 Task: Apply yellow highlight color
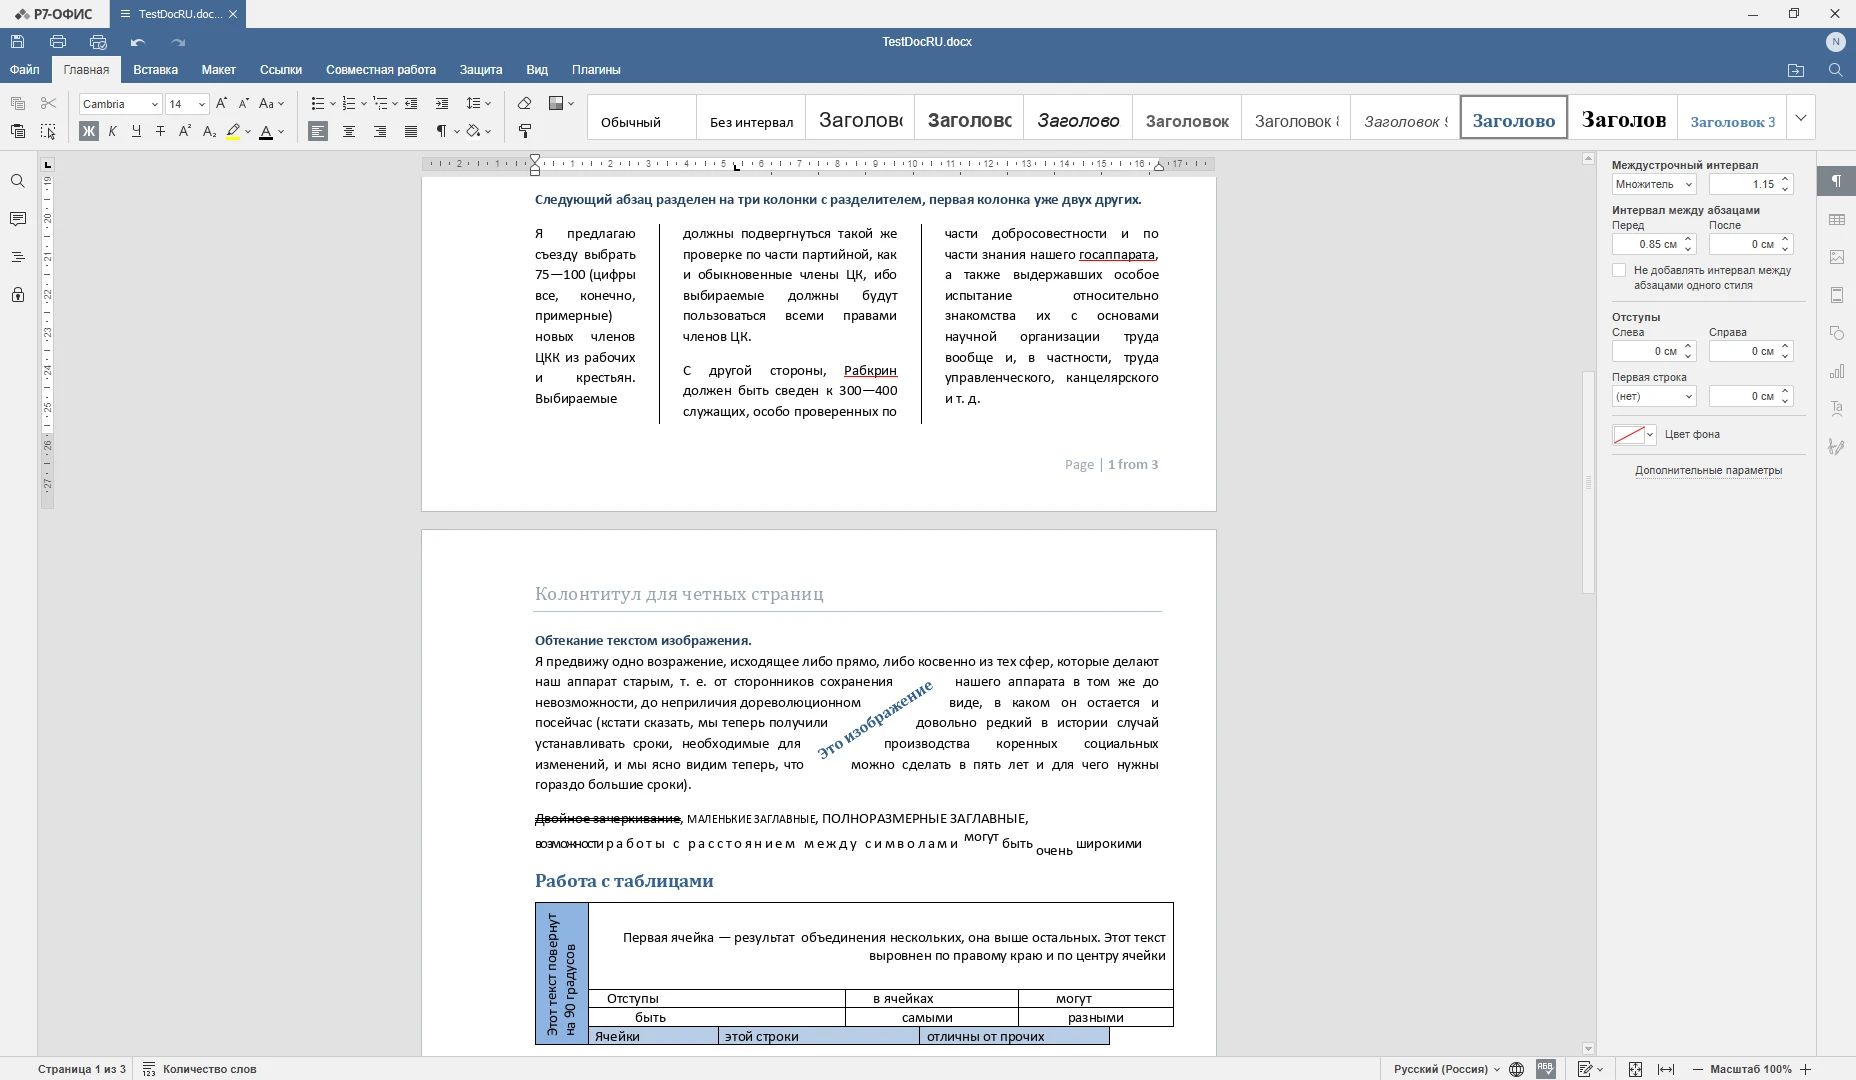(x=233, y=131)
